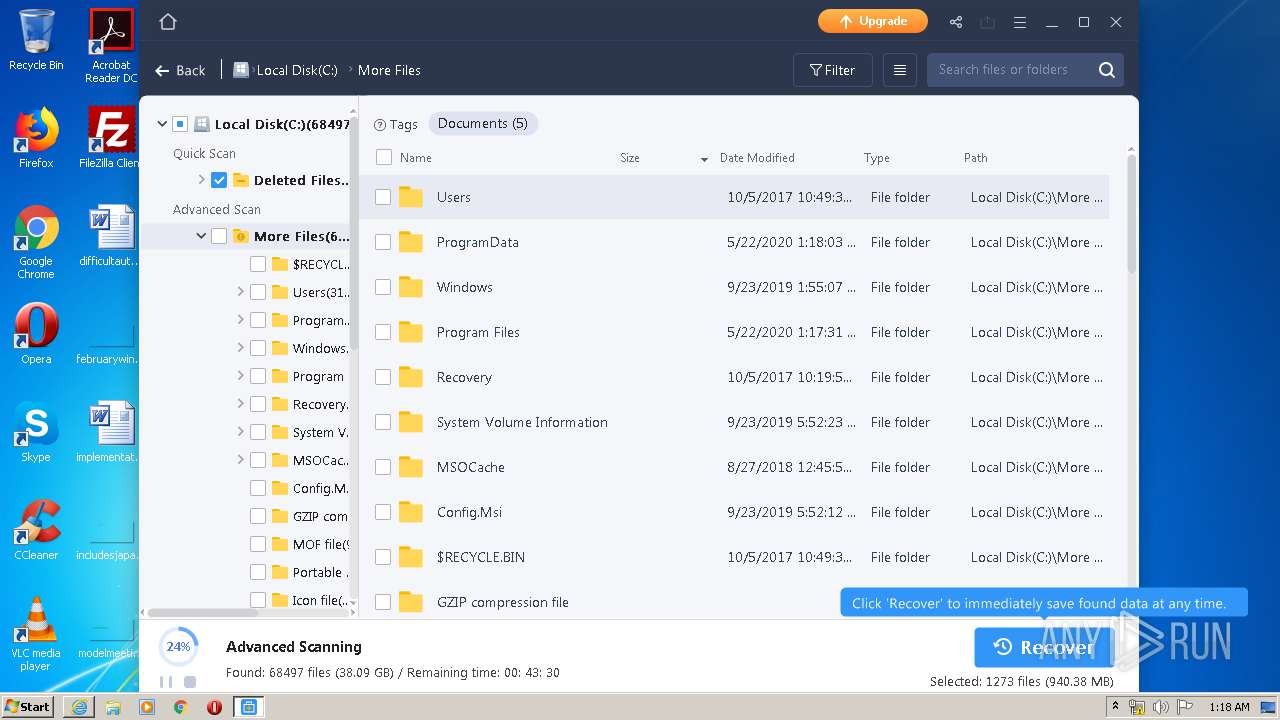The image size is (1280, 720).
Task: Select the Documents (5) tag
Action: click(x=483, y=124)
